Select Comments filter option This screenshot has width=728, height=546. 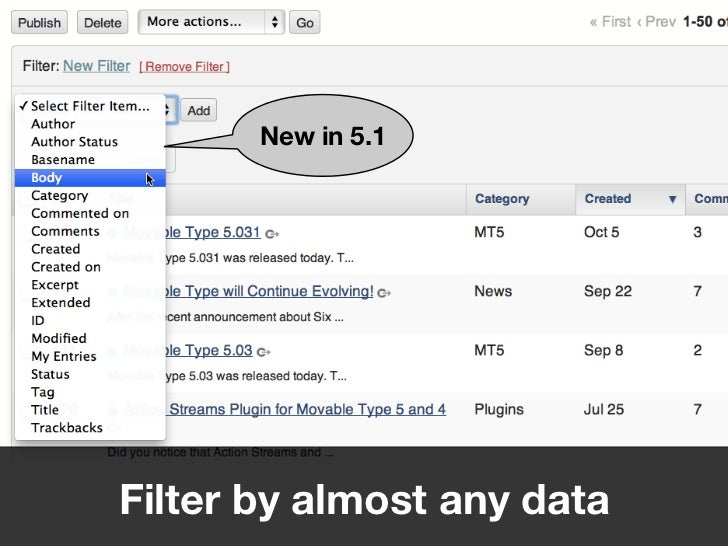coord(90,231)
